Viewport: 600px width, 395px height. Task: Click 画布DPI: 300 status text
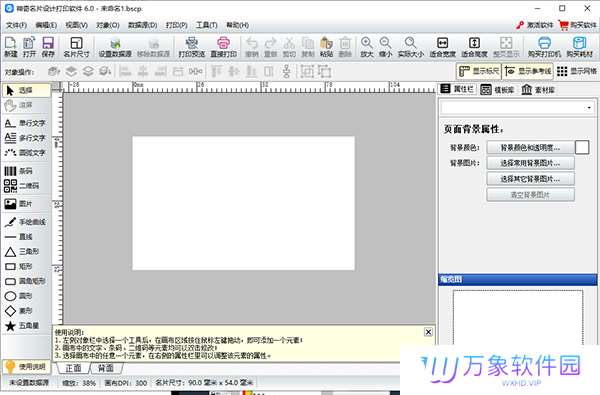pyautogui.click(x=126, y=383)
